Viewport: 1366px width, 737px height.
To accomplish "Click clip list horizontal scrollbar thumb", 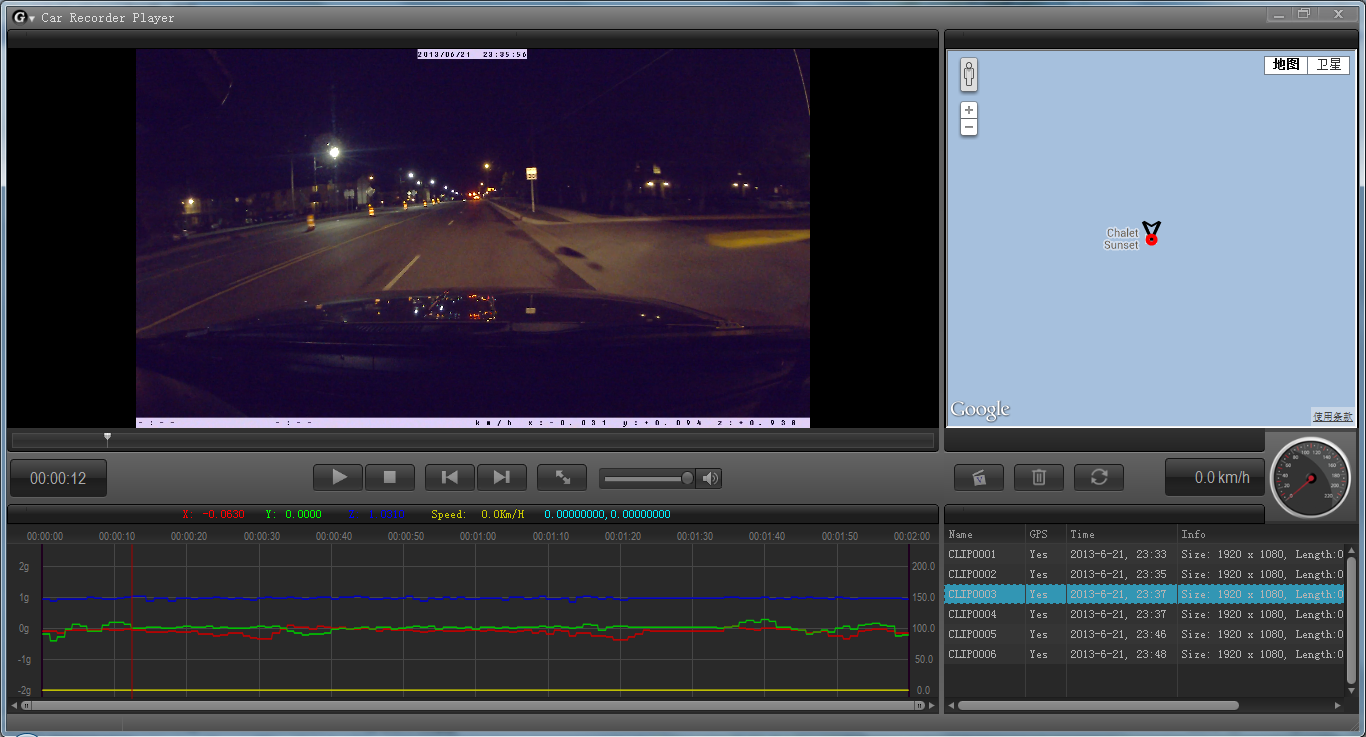I will 1098,705.
